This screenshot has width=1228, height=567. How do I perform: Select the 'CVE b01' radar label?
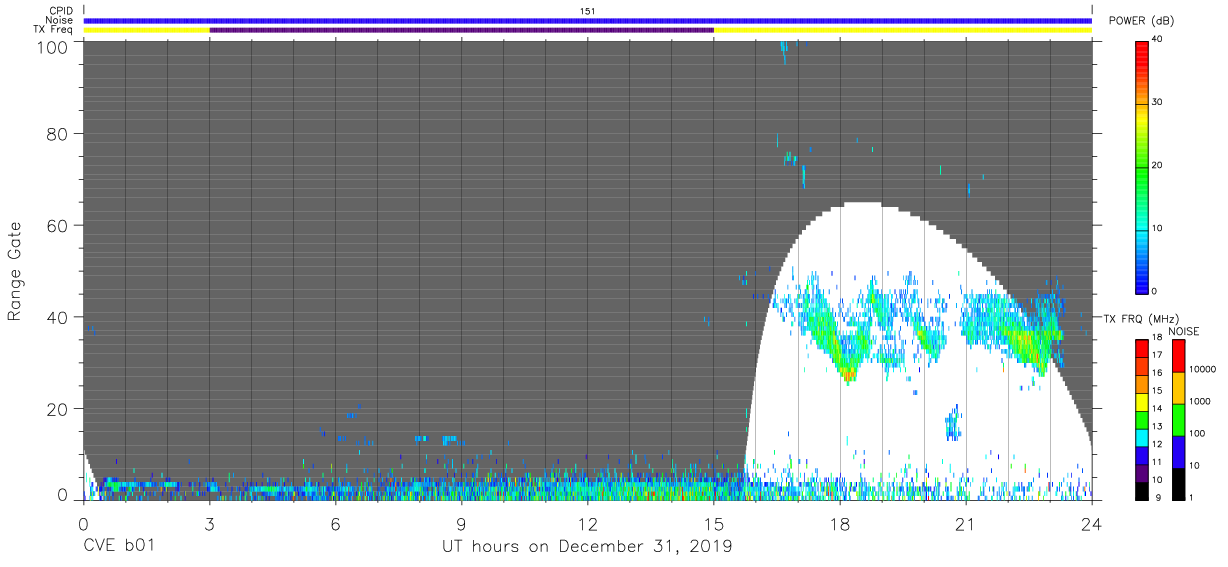click(119, 547)
